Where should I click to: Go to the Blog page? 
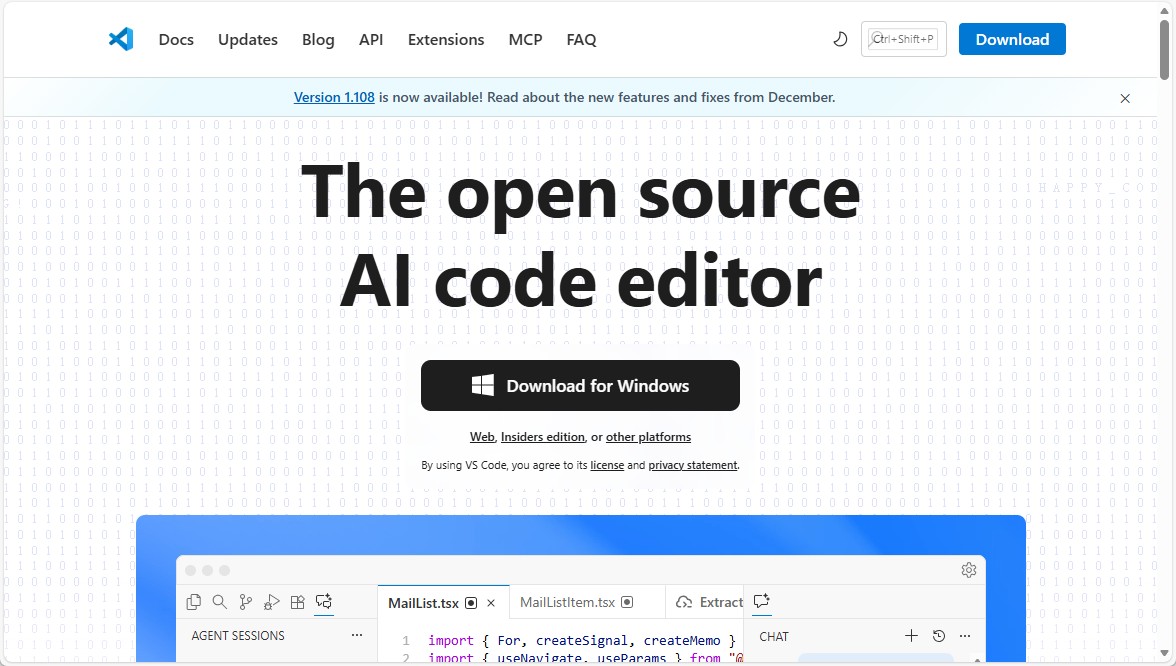(x=318, y=40)
